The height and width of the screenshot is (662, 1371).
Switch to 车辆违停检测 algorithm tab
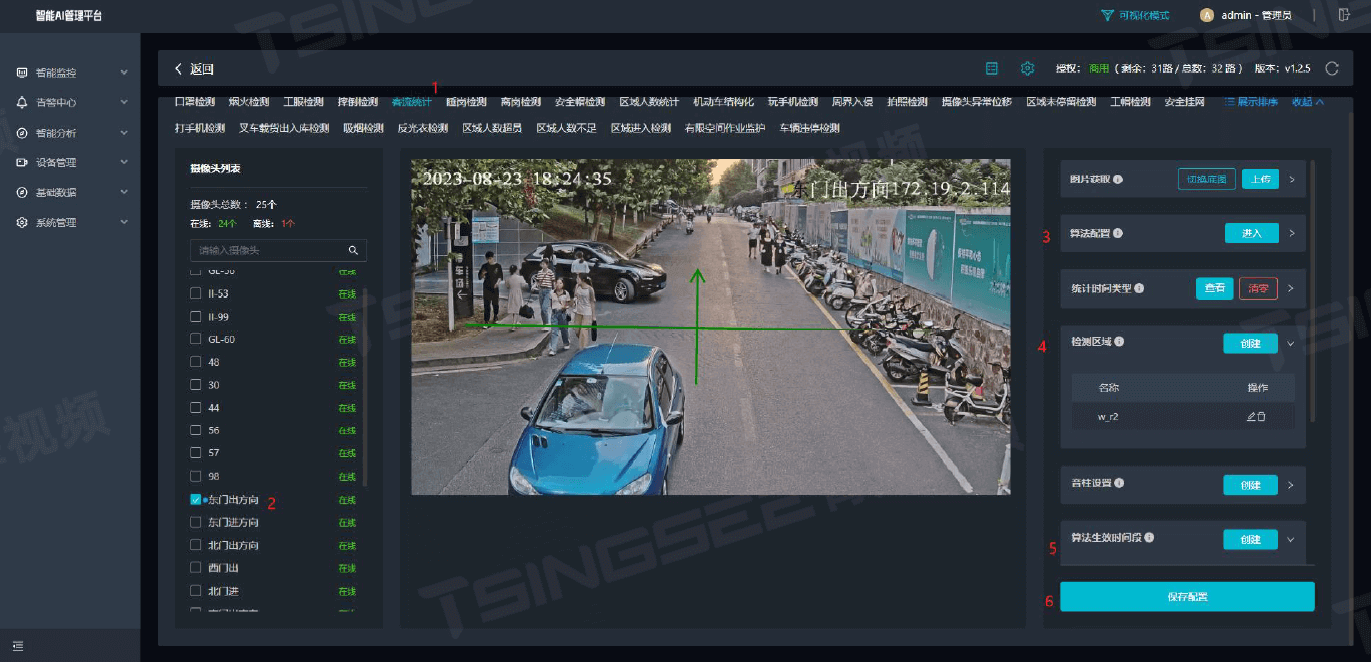click(x=809, y=128)
